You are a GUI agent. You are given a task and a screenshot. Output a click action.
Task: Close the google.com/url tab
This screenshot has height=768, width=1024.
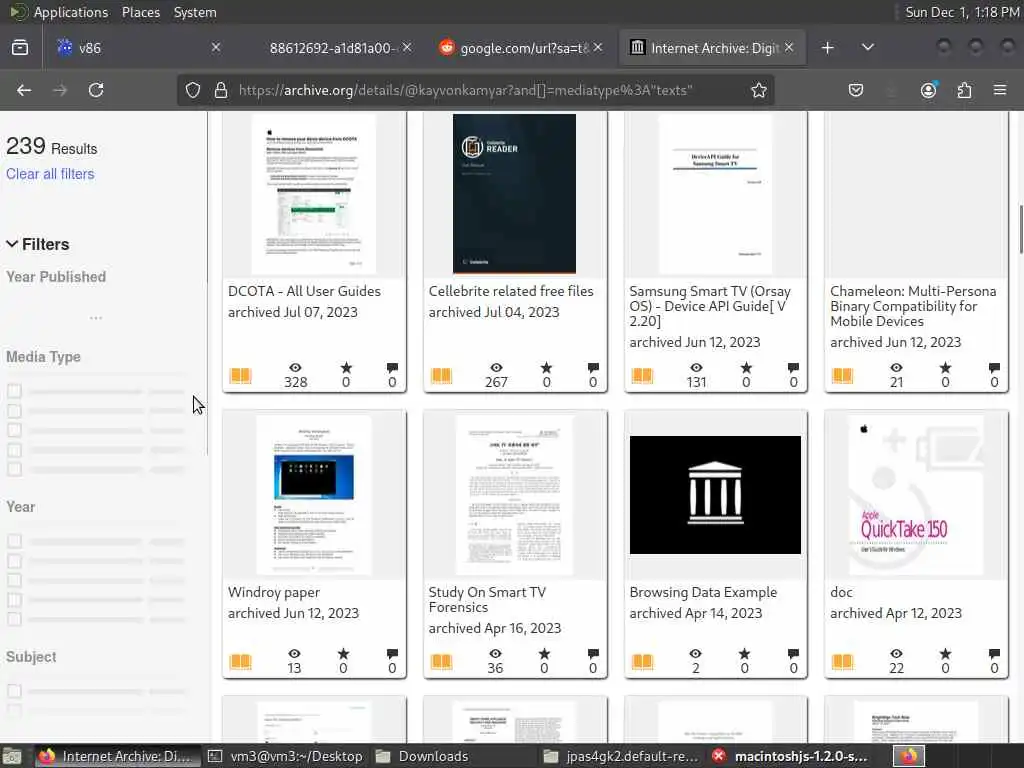[598, 47]
